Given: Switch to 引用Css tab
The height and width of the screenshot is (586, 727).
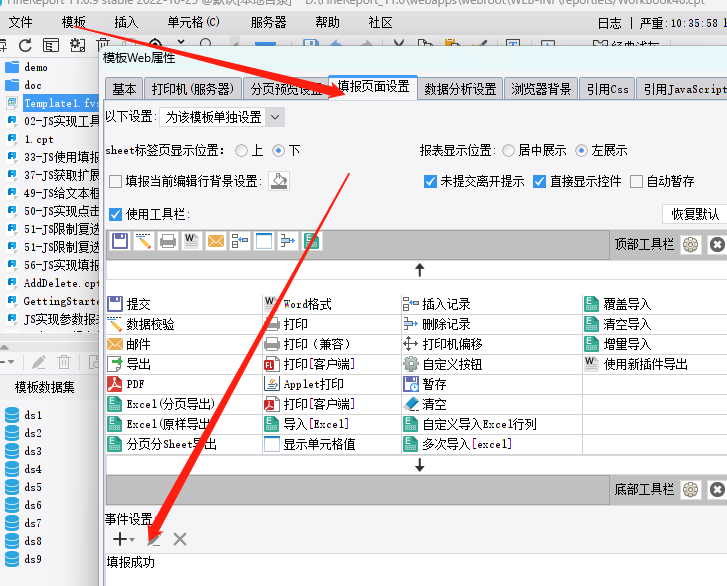Looking at the screenshot, I should point(607,89).
